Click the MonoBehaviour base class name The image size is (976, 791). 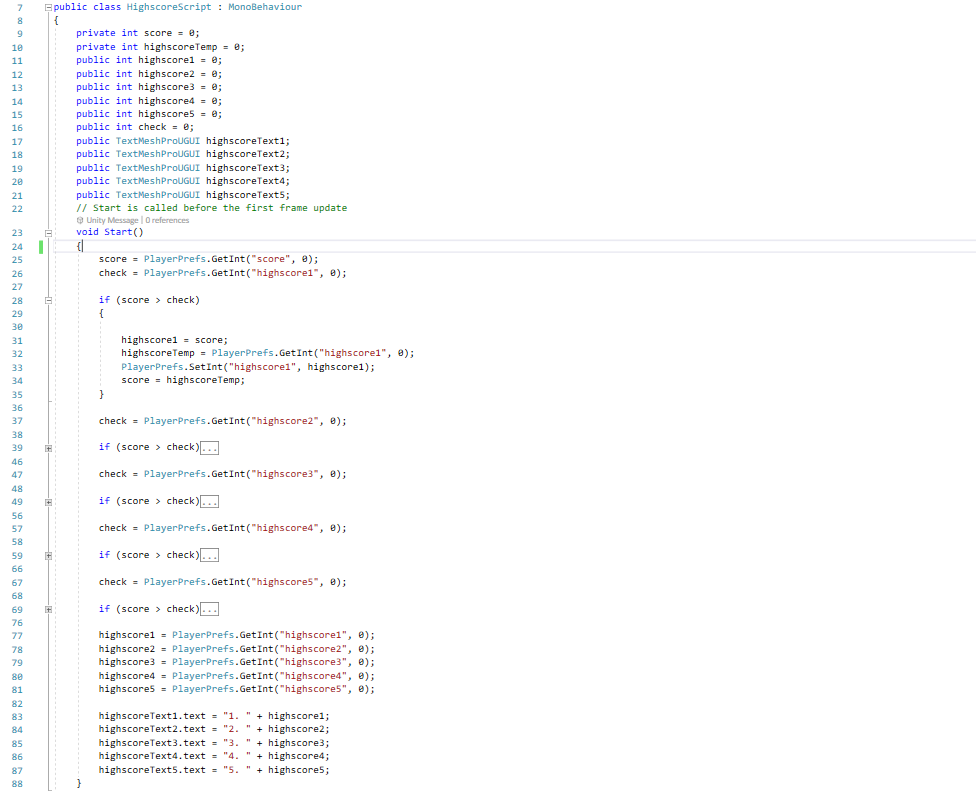coord(265,7)
